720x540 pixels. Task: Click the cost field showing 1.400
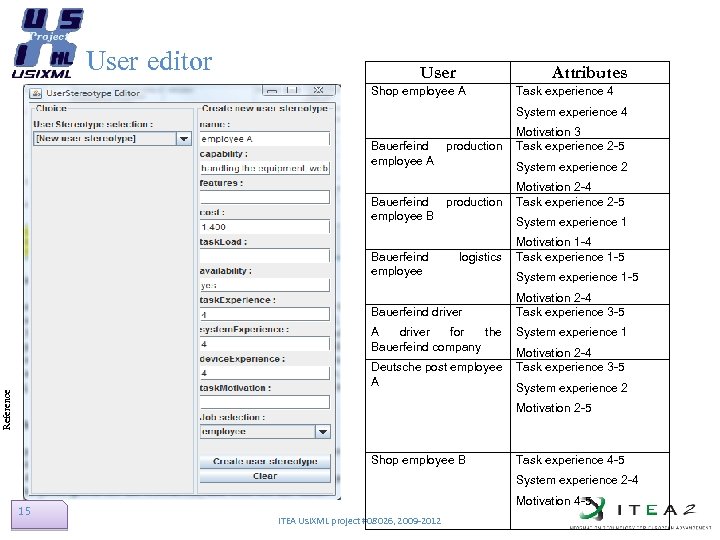point(264,227)
